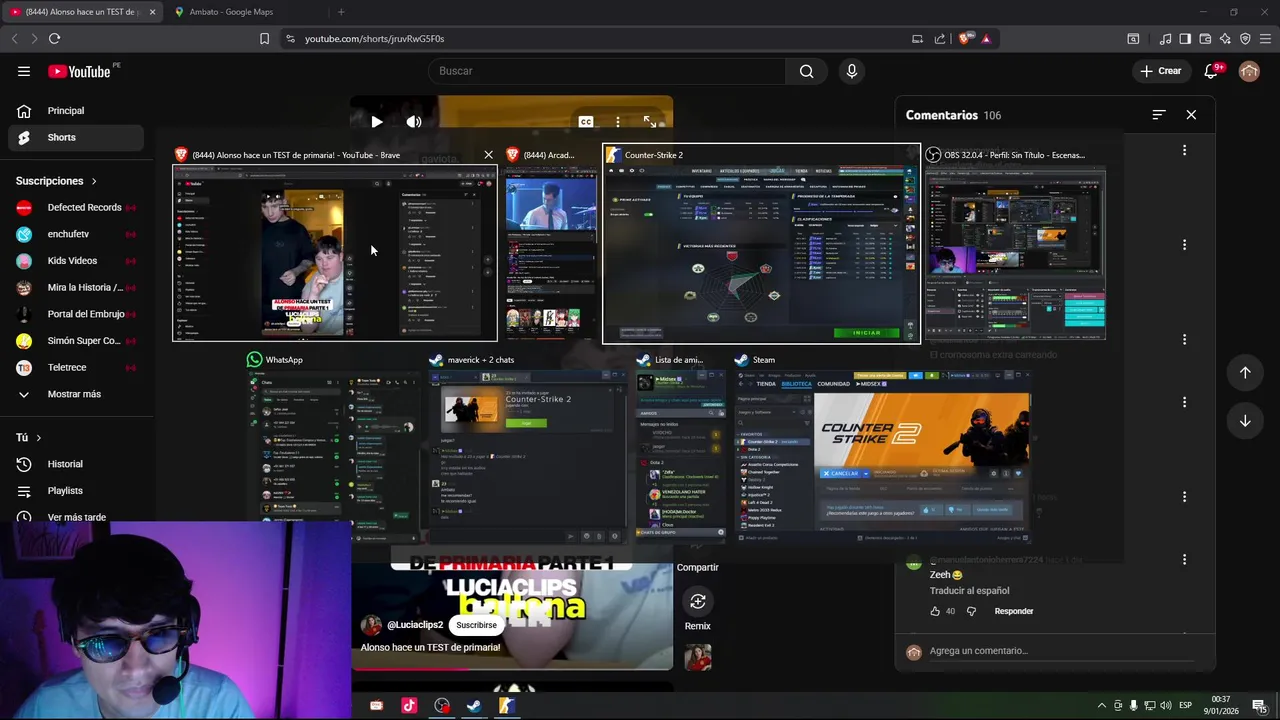Open the Brave main menu
The image size is (1280, 720).
point(1266,39)
